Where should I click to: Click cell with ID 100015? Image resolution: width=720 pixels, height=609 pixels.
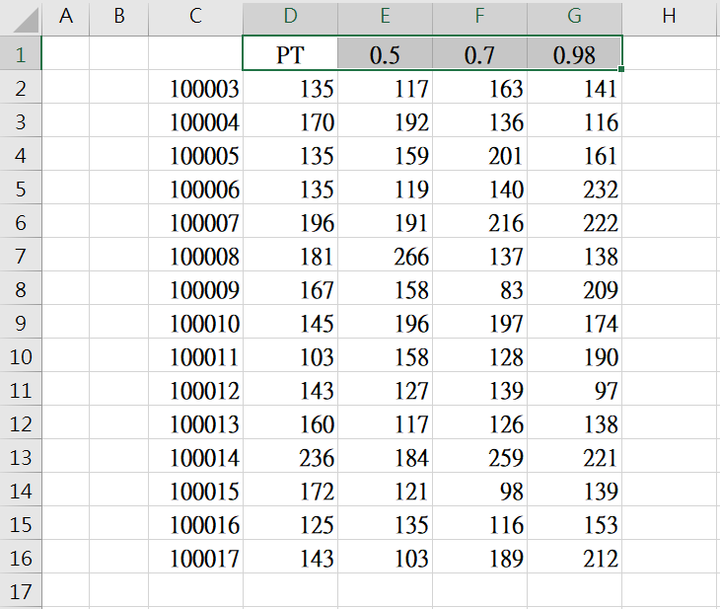pos(196,490)
